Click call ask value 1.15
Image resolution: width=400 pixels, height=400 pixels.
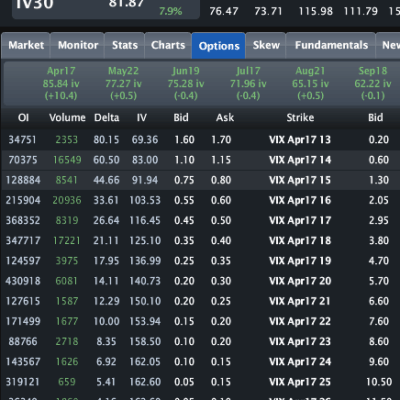[x=221, y=160]
